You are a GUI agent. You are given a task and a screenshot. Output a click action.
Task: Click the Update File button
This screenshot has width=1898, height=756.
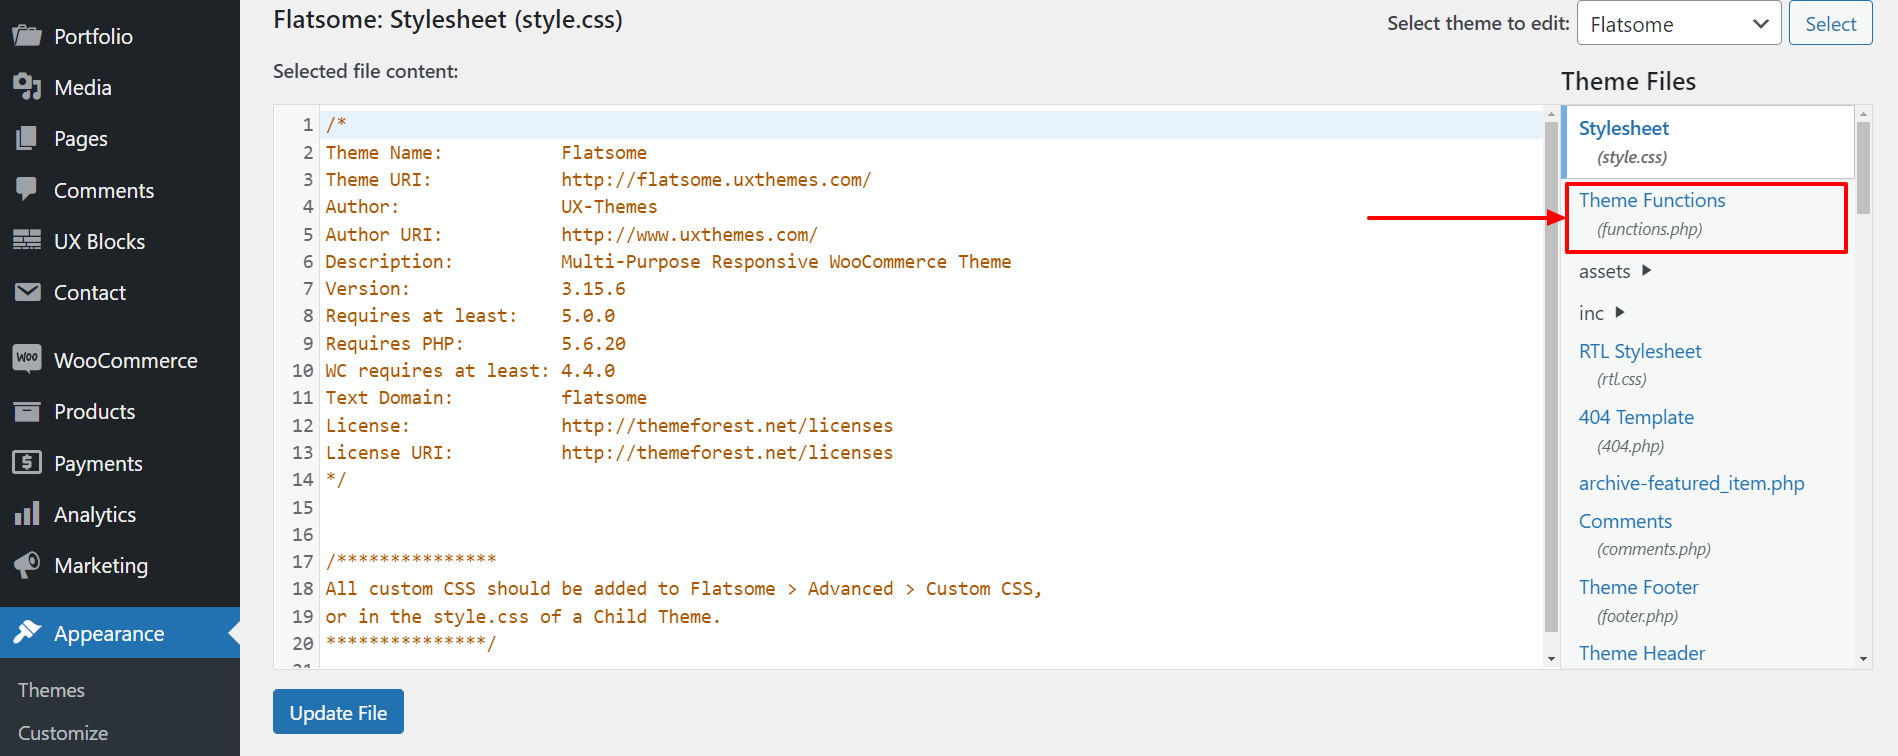tap(338, 712)
